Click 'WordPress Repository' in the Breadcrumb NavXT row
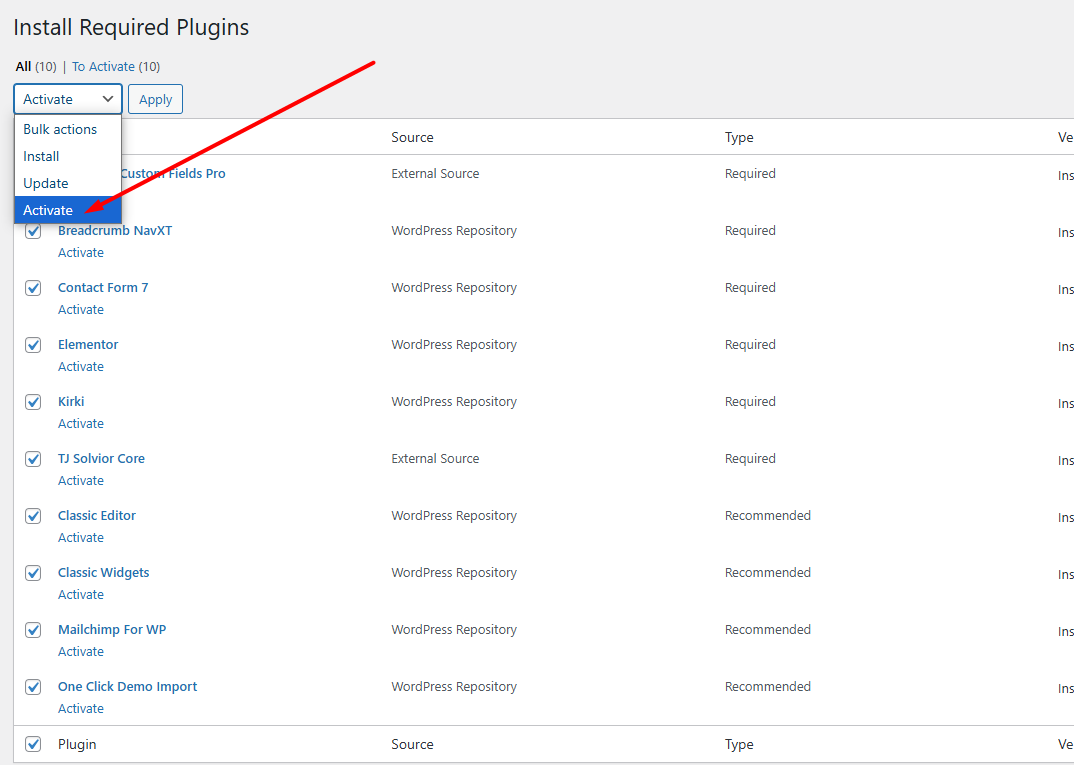This screenshot has width=1074, height=765. click(454, 231)
